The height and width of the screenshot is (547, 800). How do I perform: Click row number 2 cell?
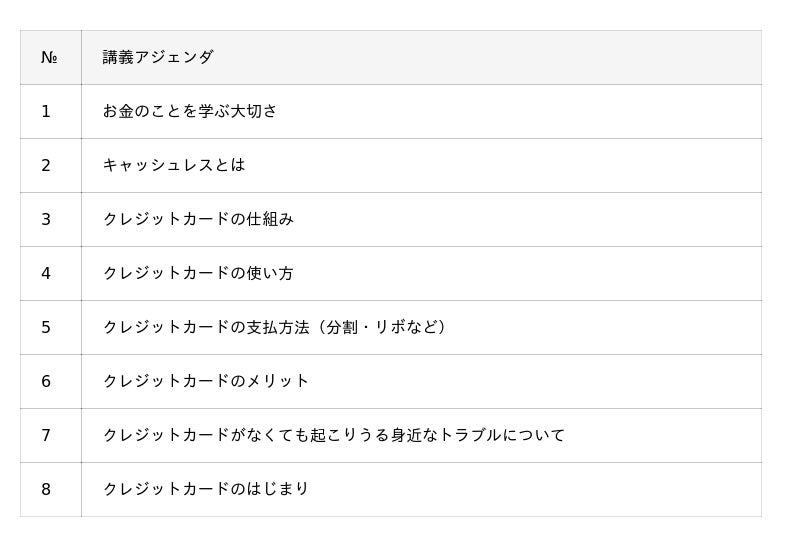coord(46,166)
